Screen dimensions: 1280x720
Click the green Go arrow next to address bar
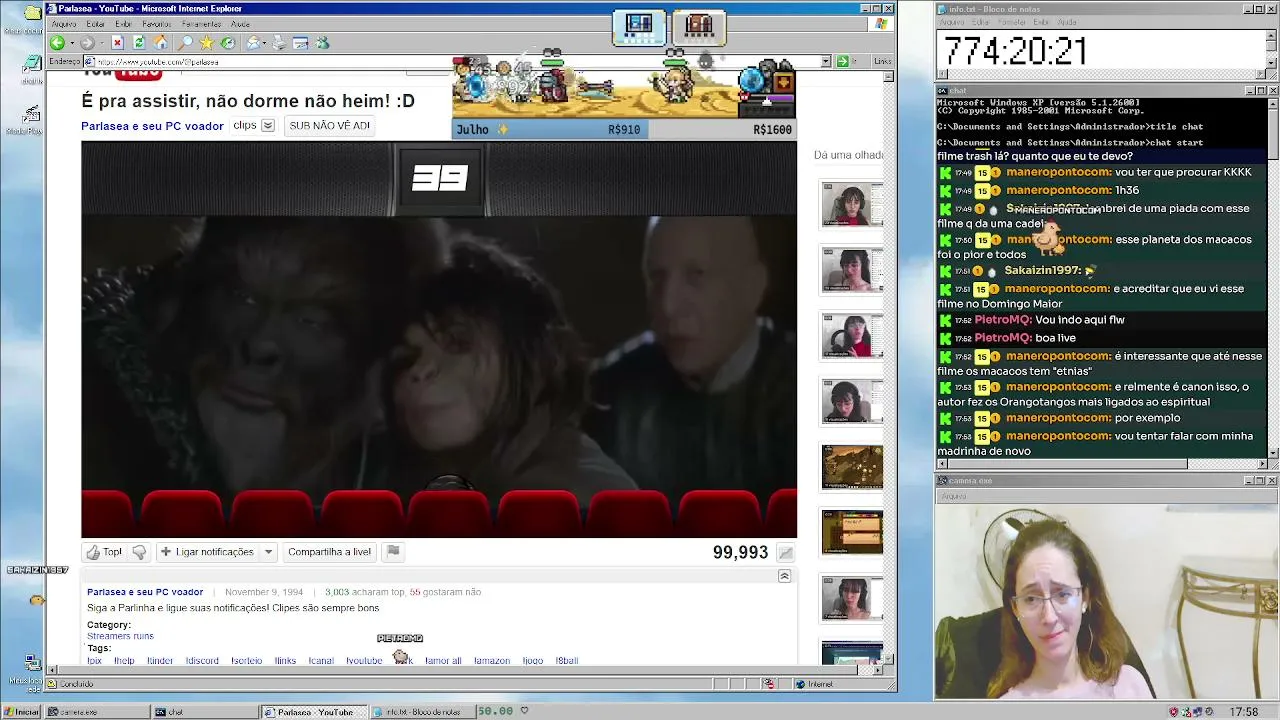[x=842, y=61]
